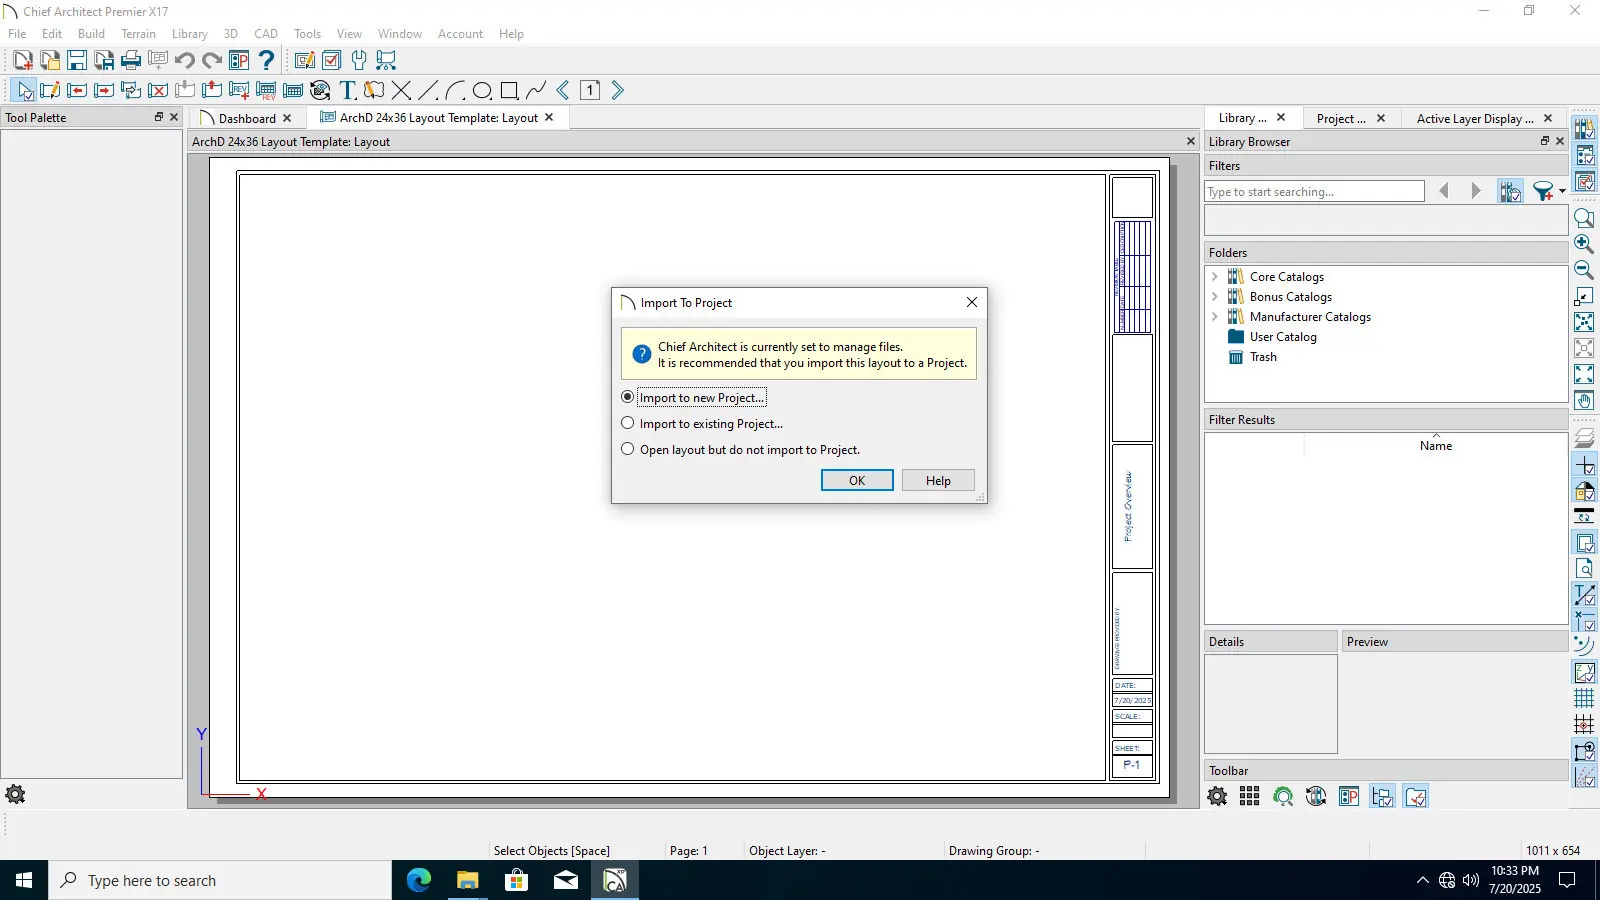Click the New Plan icon in toolbar
This screenshot has height=900, width=1600.
coord(23,61)
